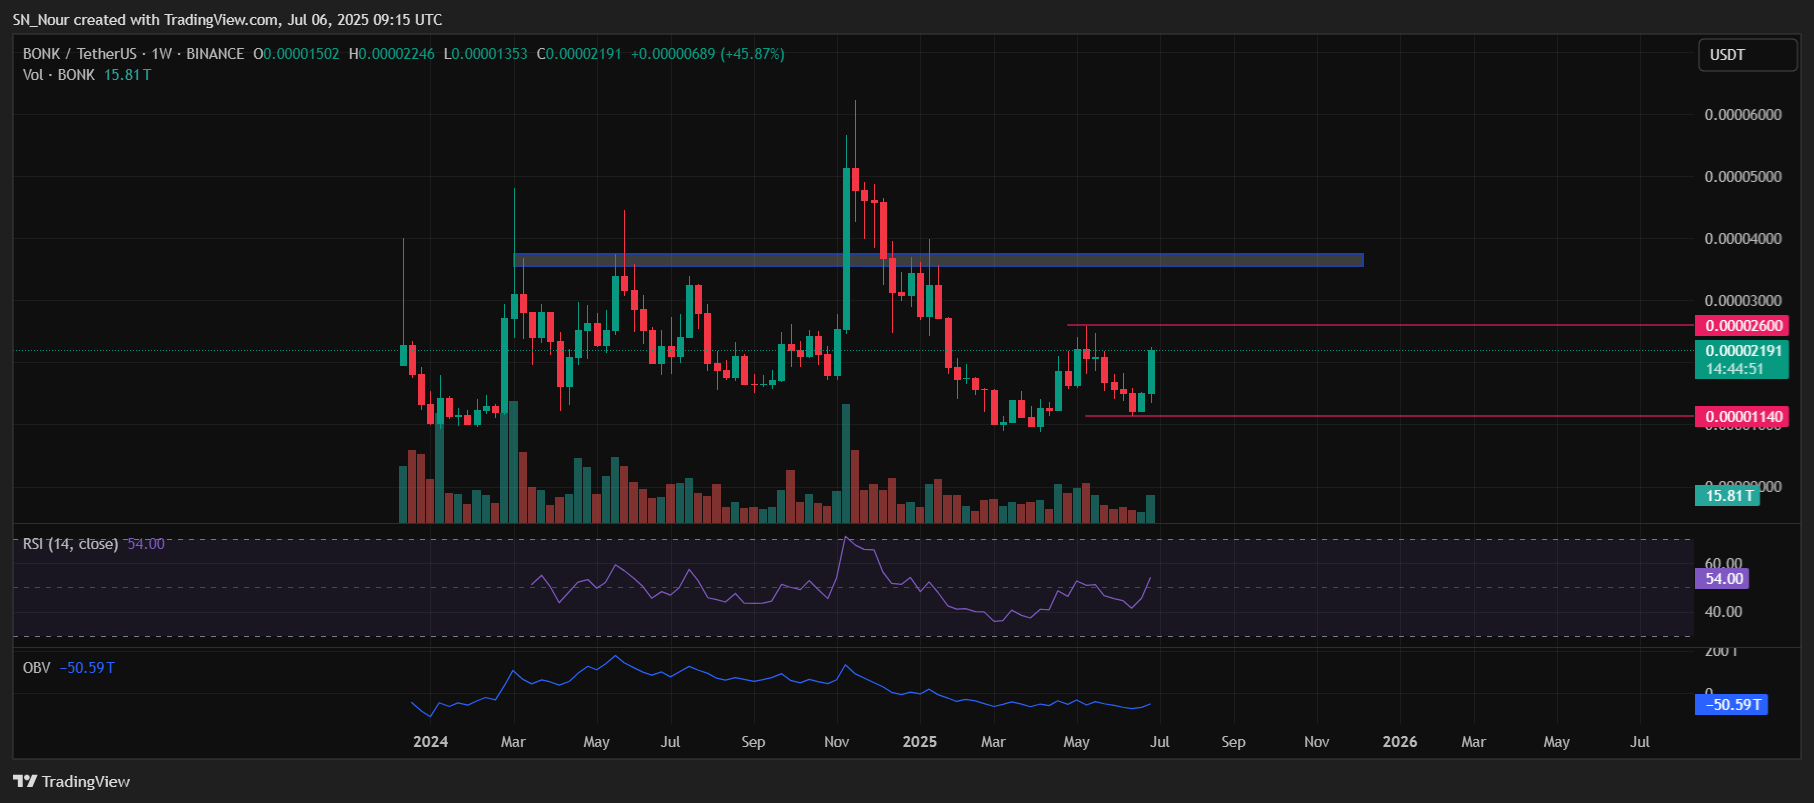Click the 0.00001140 red price label
The width and height of the screenshot is (1814, 803).
click(1742, 417)
